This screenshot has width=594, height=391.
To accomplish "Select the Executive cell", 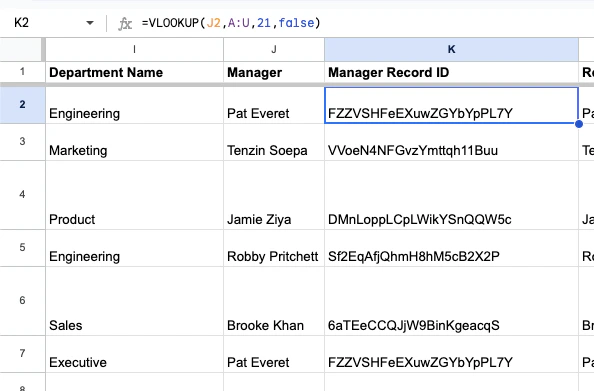I will (x=134, y=354).
